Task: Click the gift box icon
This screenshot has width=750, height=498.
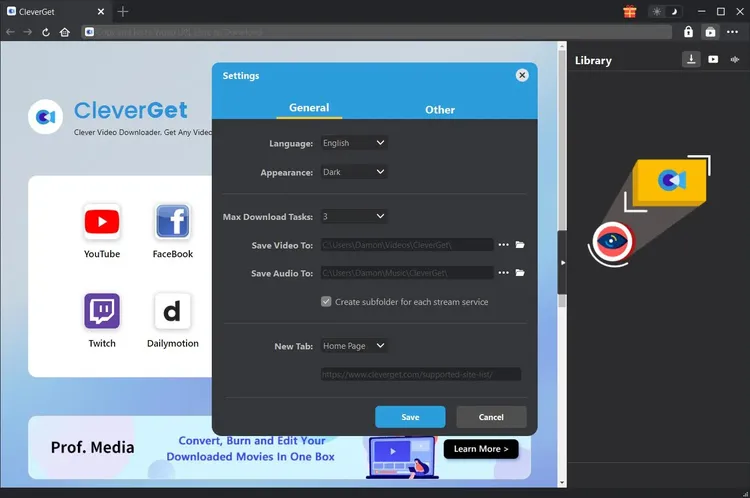Action: pyautogui.click(x=630, y=11)
